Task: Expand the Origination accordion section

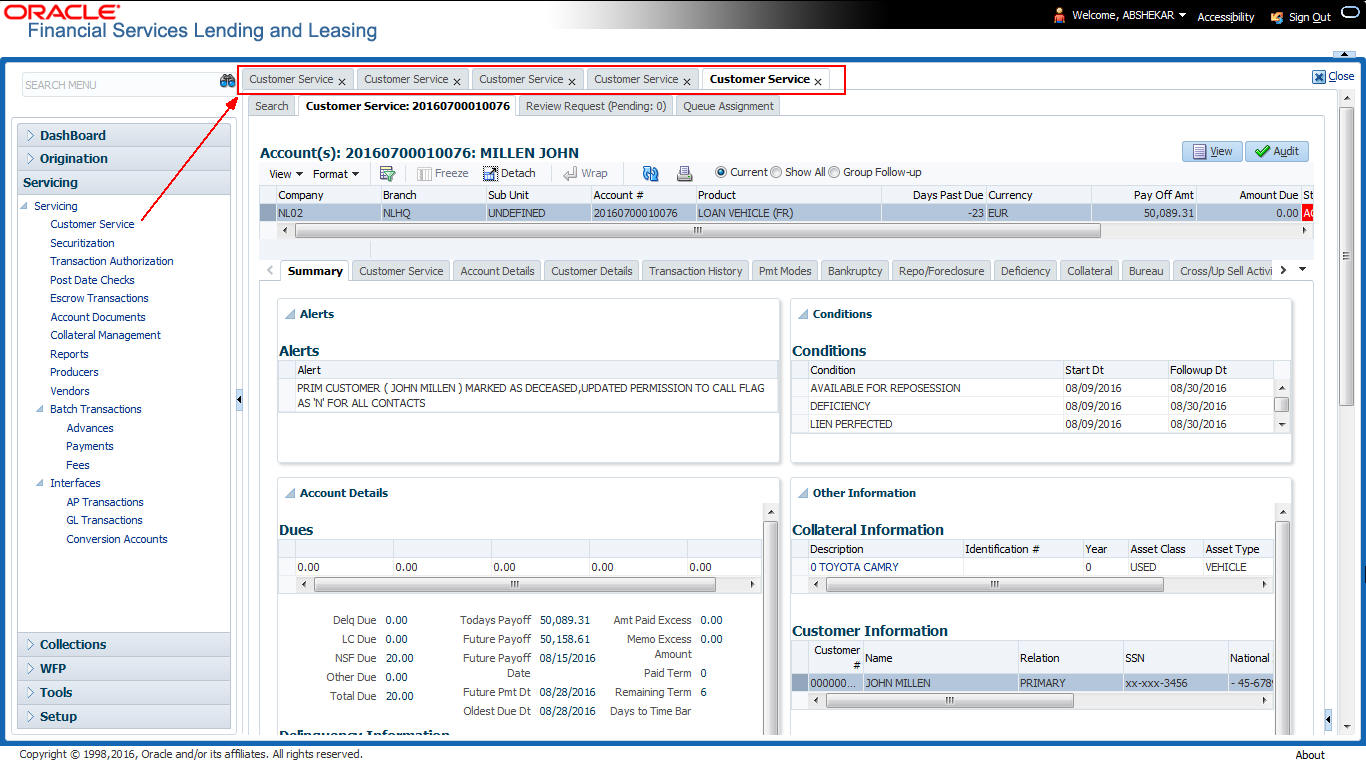Action: (124, 158)
